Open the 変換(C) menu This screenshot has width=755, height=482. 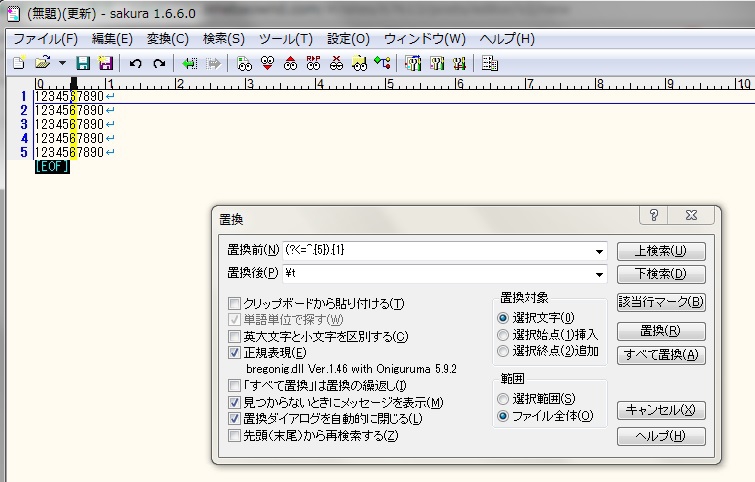pos(168,39)
